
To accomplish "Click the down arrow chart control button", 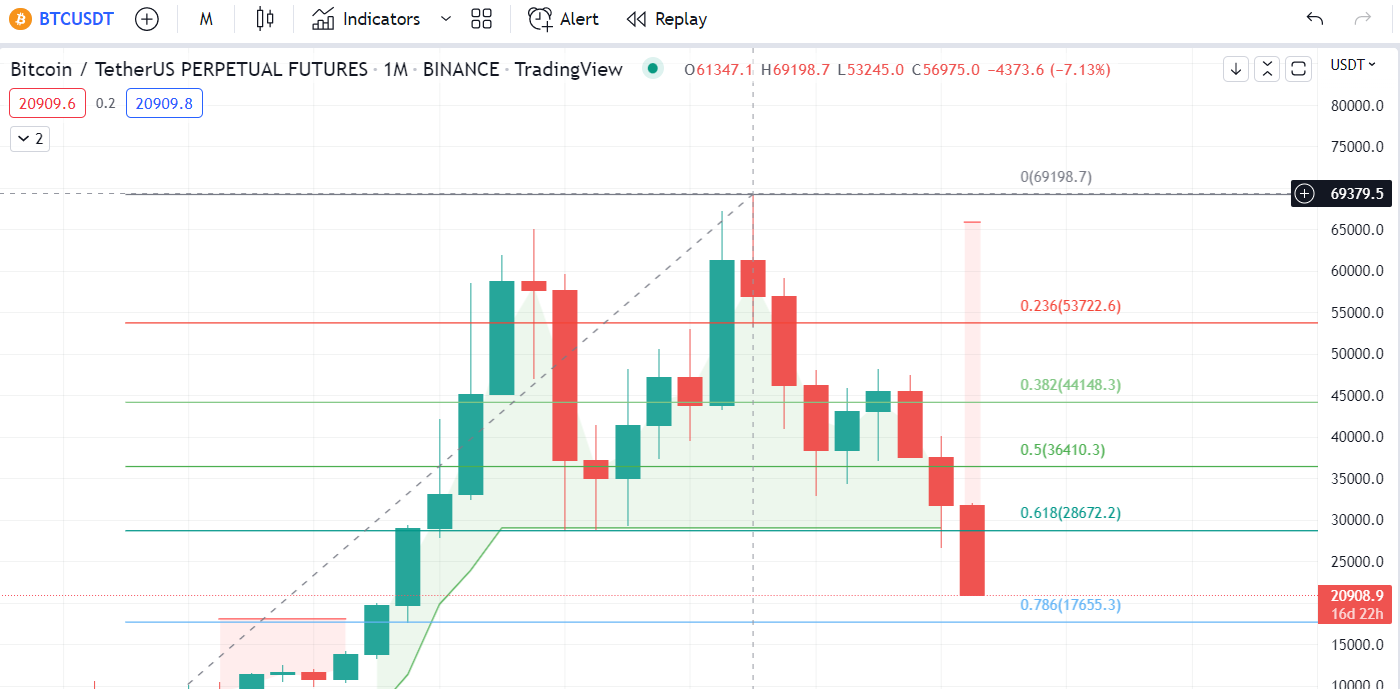I will point(1236,69).
